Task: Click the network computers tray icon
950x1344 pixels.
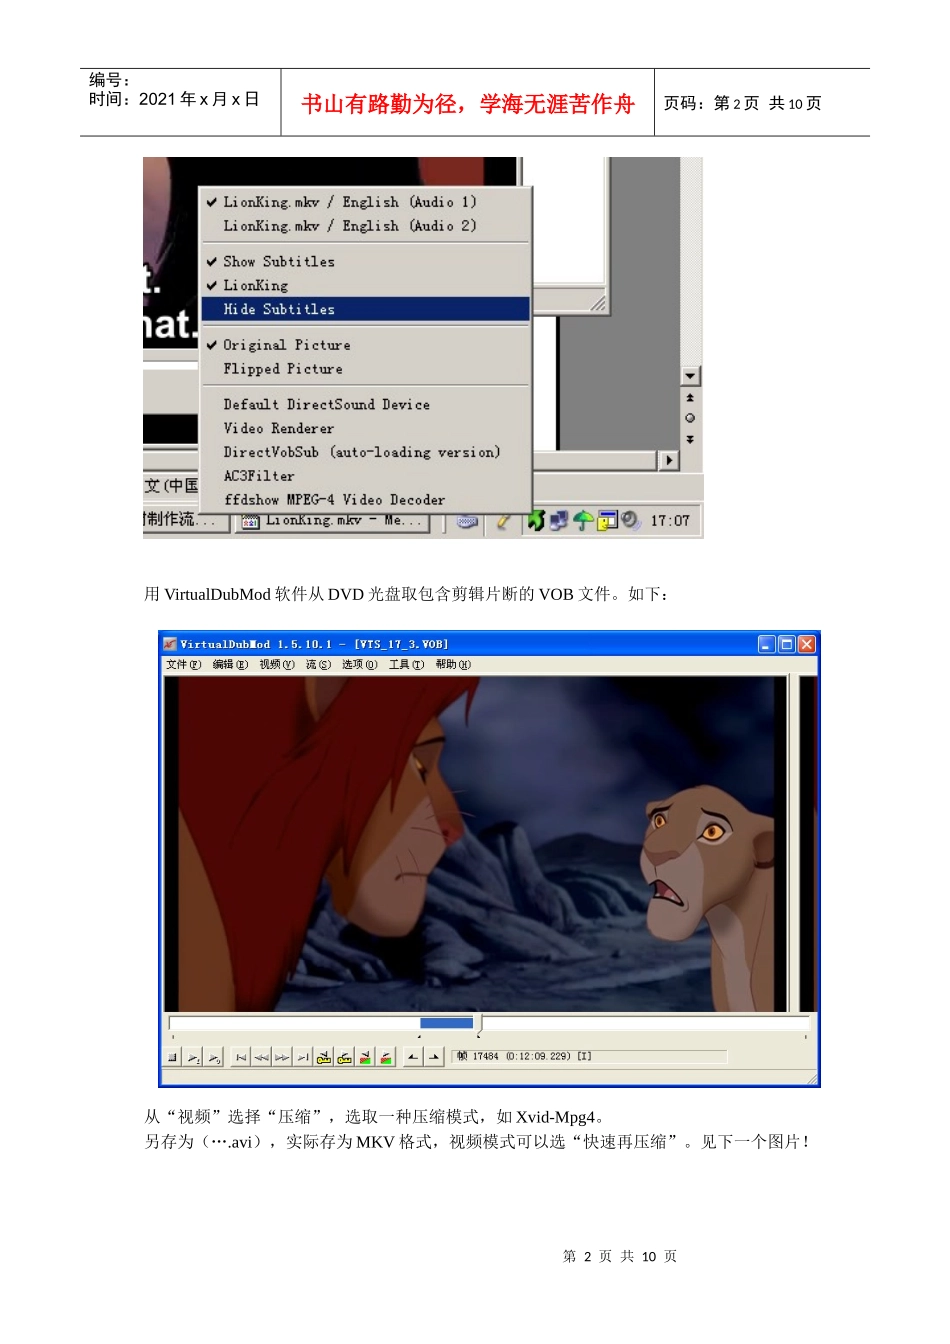Action: [559, 521]
